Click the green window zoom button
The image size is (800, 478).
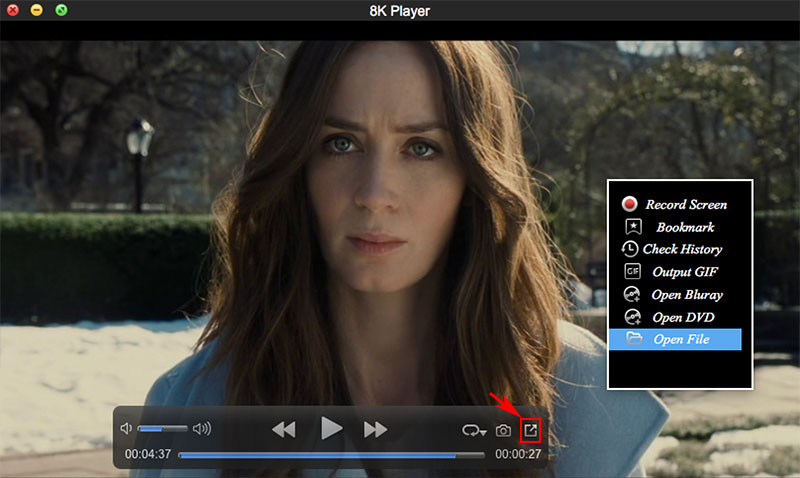[x=62, y=10]
